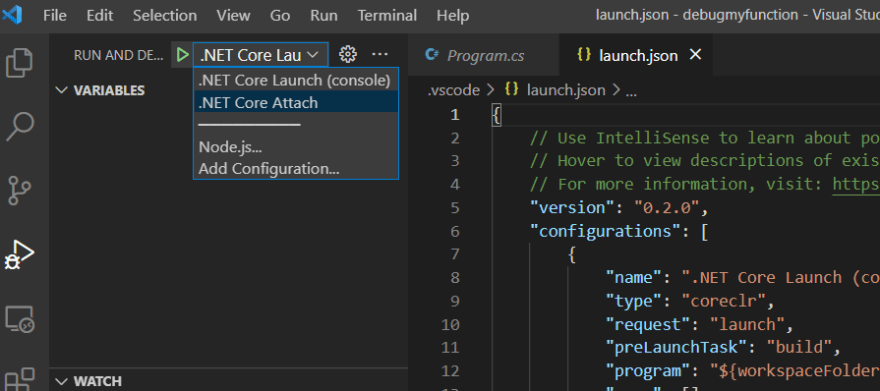Viewport: 880px width, 391px height.
Task: Switch to the Program.cs tab
Action: pyautogui.click(x=484, y=55)
